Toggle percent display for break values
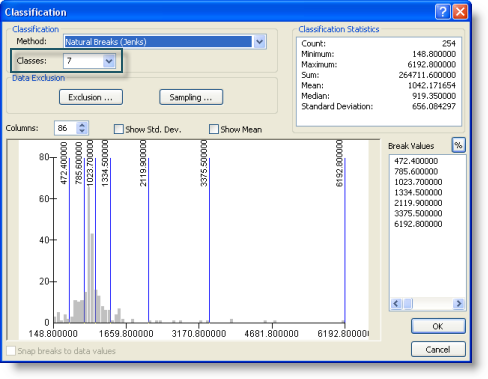The image size is (488, 379). [x=458, y=145]
